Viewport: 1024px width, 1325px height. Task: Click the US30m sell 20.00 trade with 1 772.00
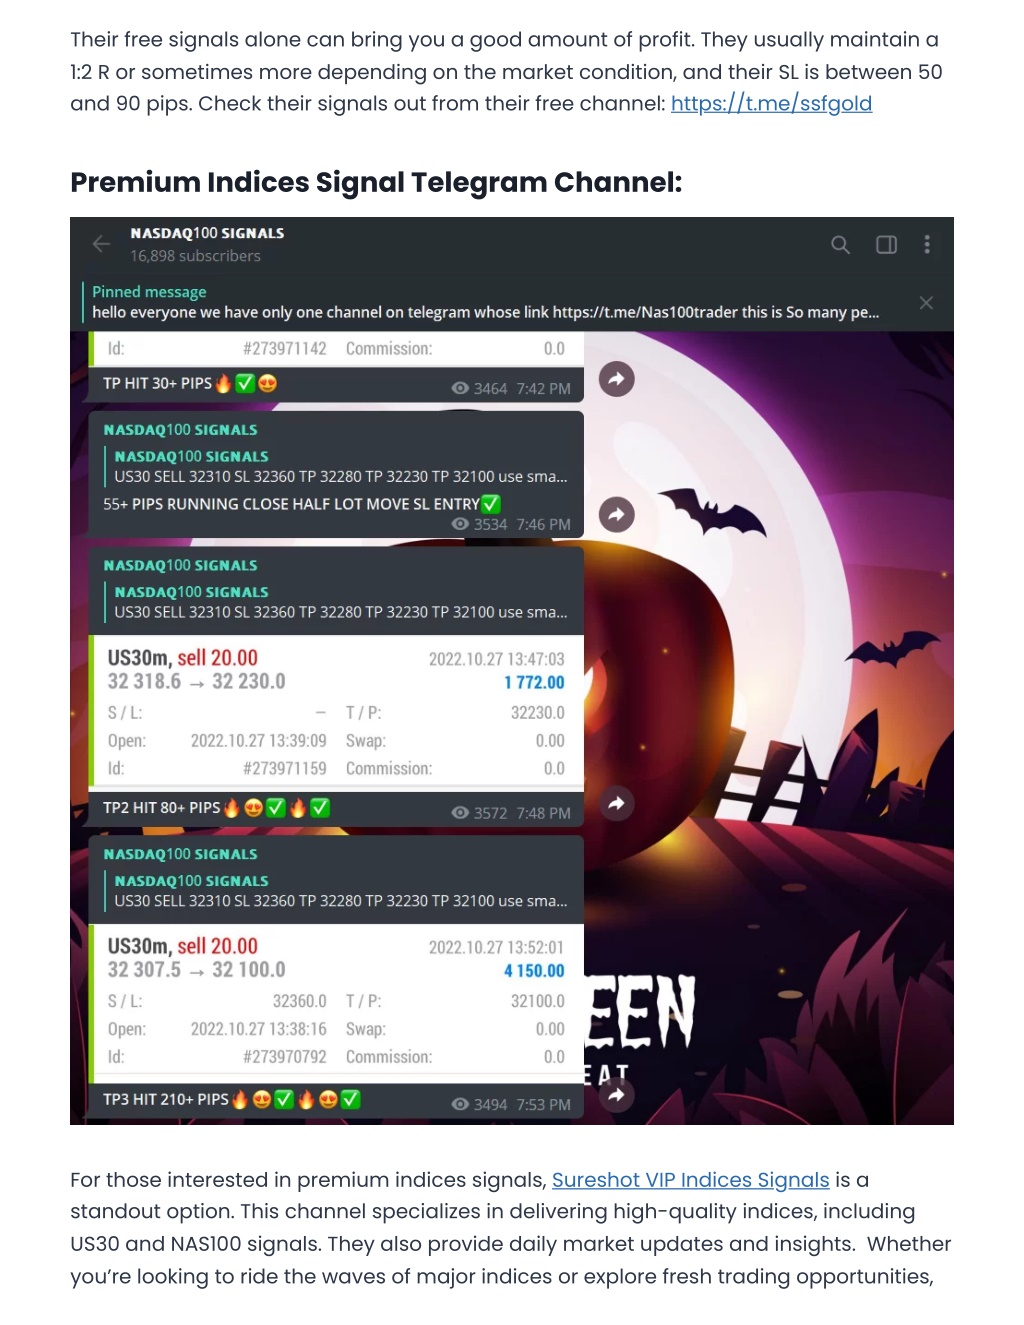(336, 712)
